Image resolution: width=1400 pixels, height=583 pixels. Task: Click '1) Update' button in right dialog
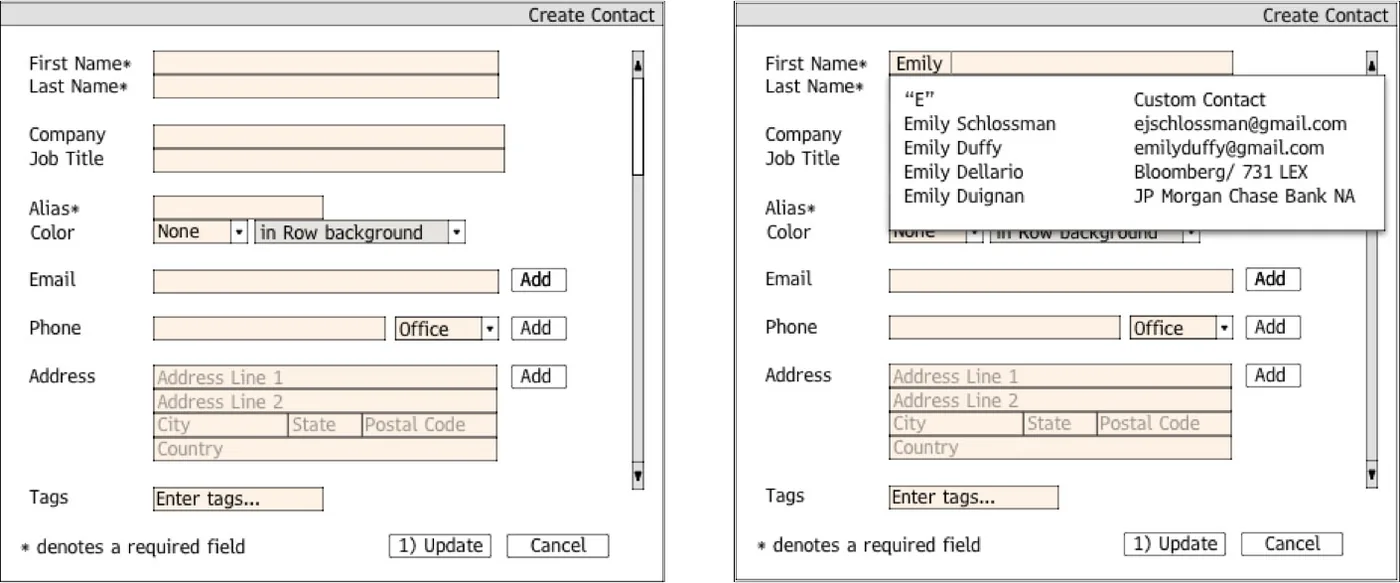click(x=1175, y=544)
